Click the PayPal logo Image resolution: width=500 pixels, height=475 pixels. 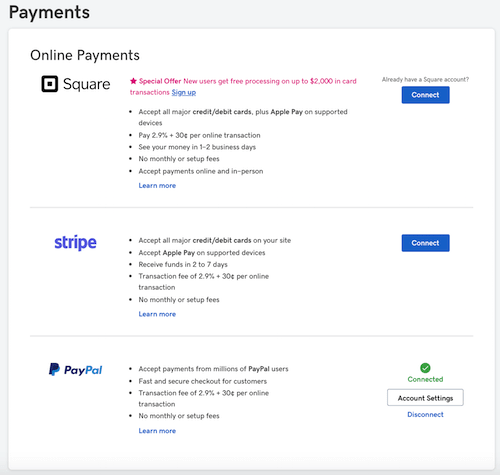(75, 370)
